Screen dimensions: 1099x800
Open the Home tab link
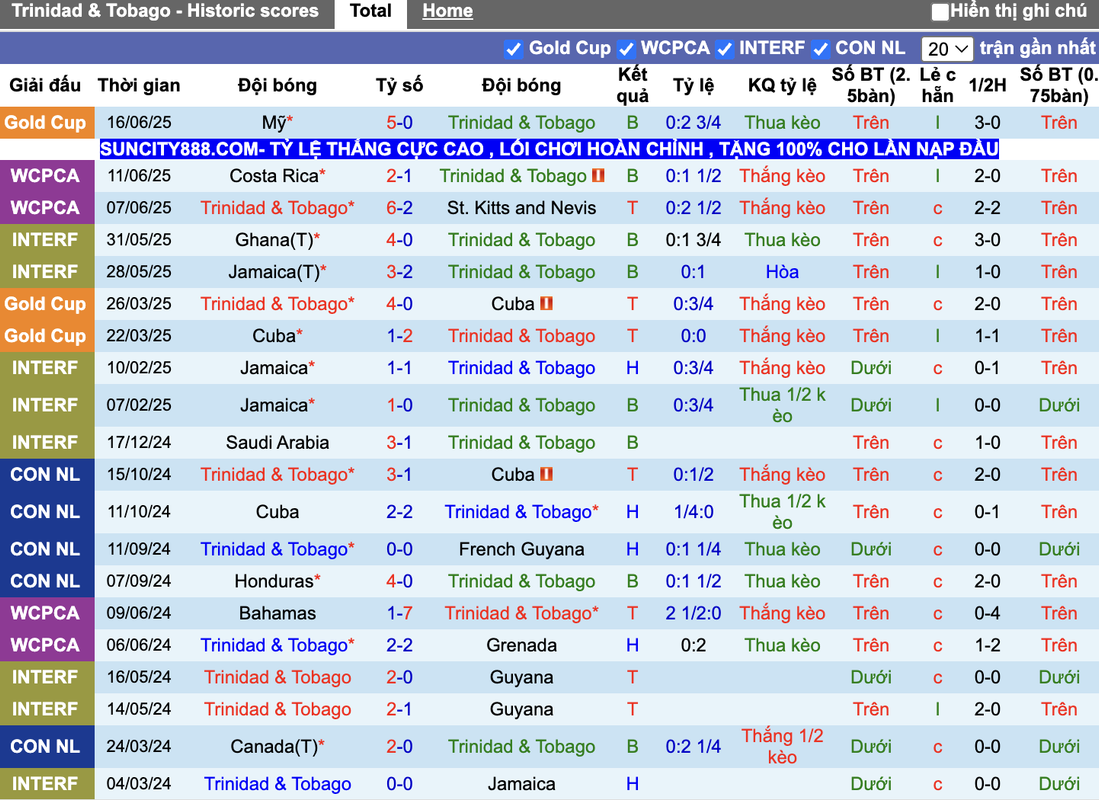coord(447,11)
